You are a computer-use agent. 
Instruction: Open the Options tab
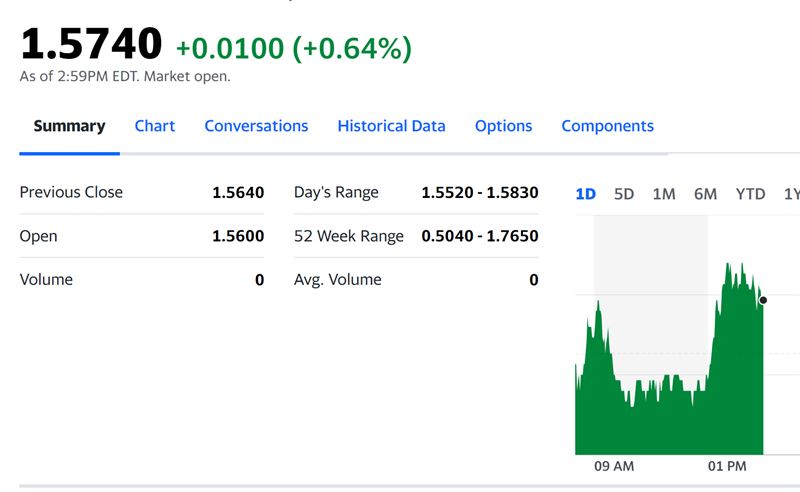click(503, 126)
